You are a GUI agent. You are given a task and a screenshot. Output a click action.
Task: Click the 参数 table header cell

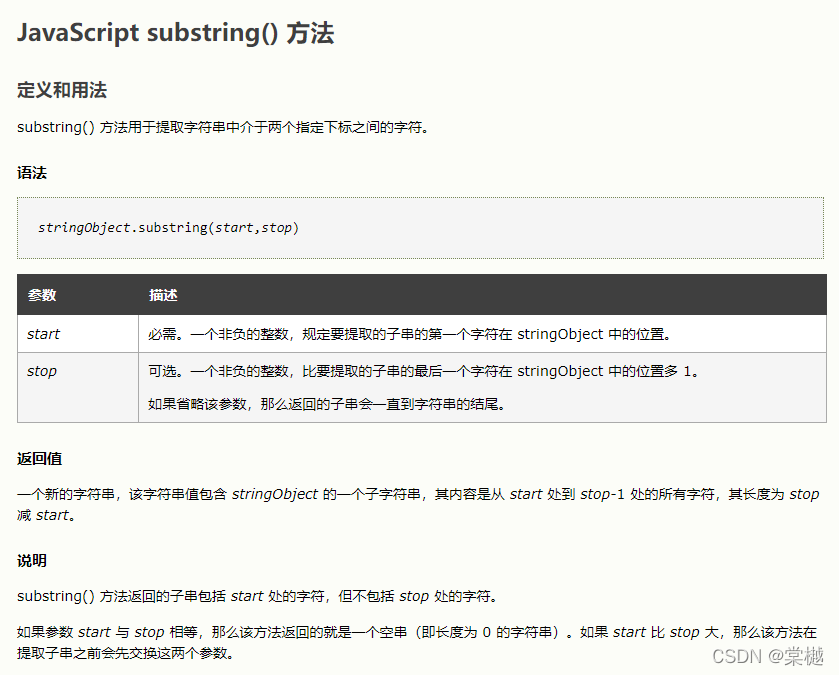41,294
